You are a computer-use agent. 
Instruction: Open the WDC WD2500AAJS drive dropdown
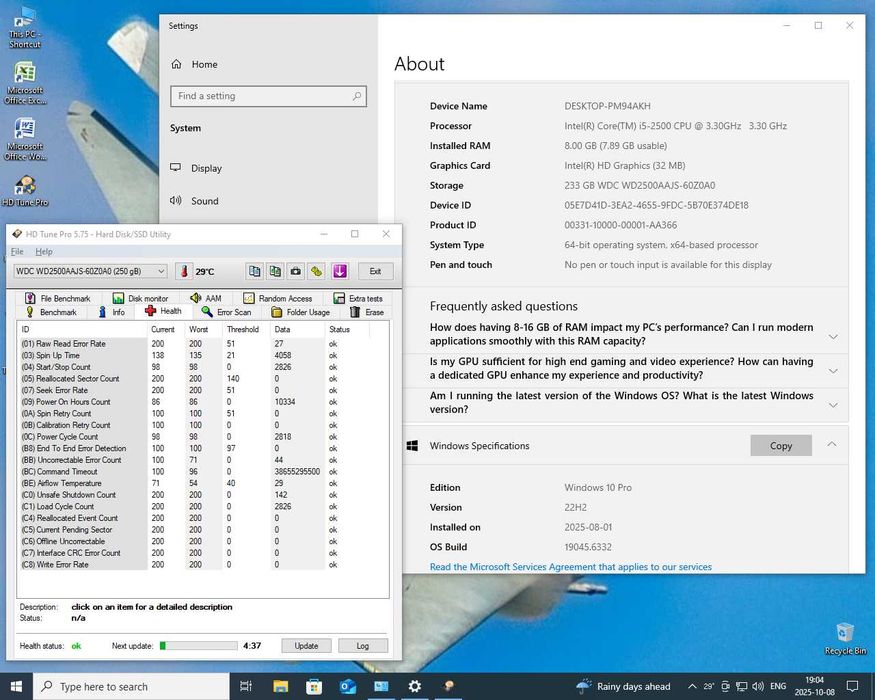(x=90, y=271)
